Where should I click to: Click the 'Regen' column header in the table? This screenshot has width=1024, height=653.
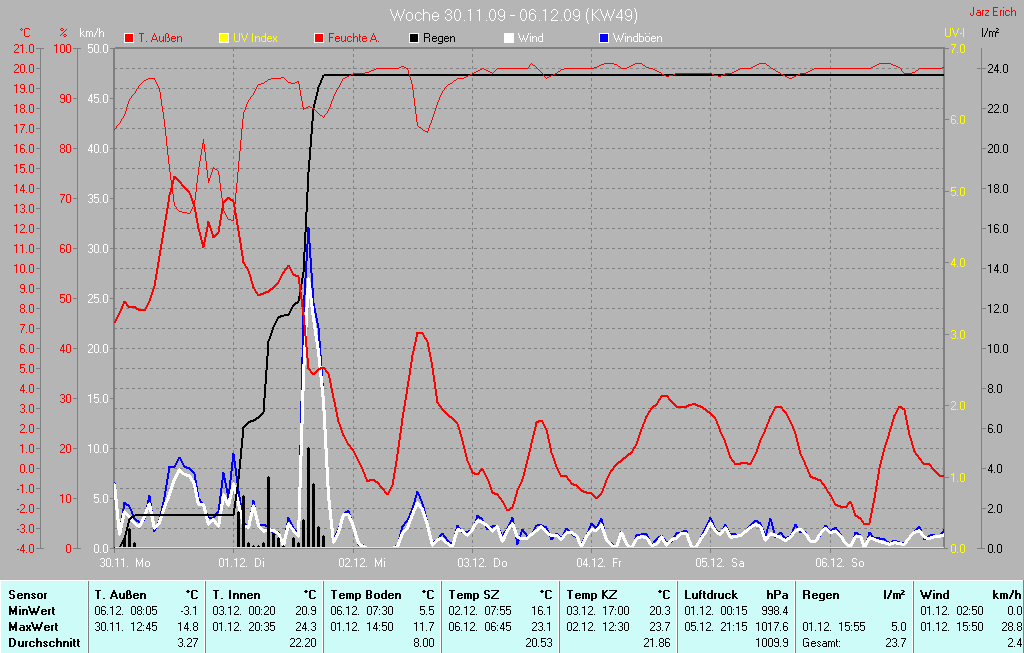coord(821,595)
